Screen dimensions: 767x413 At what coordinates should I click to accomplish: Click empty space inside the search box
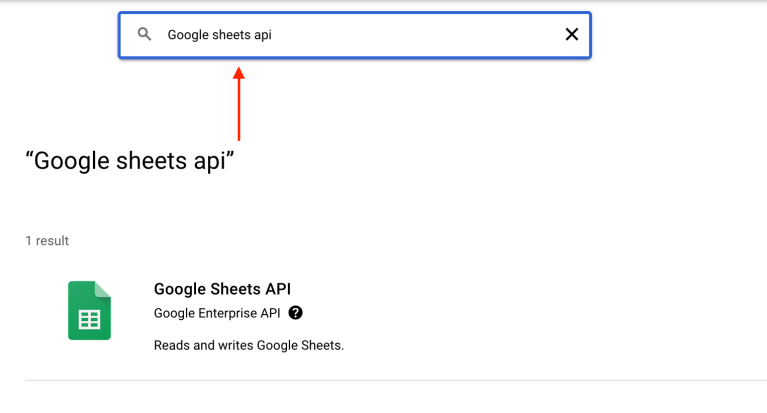pyautogui.click(x=420, y=35)
